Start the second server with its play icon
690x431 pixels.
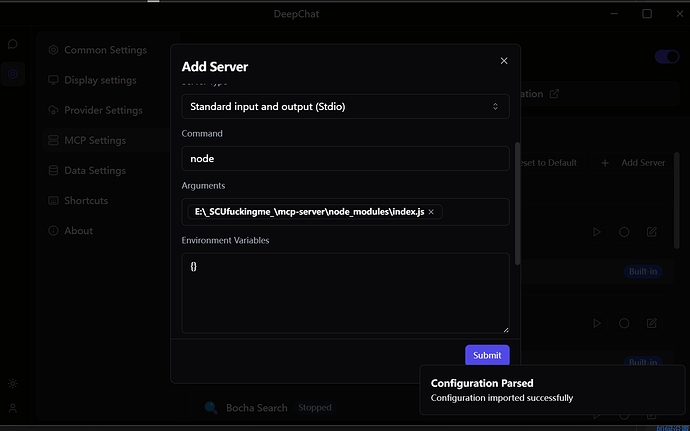[597, 324]
